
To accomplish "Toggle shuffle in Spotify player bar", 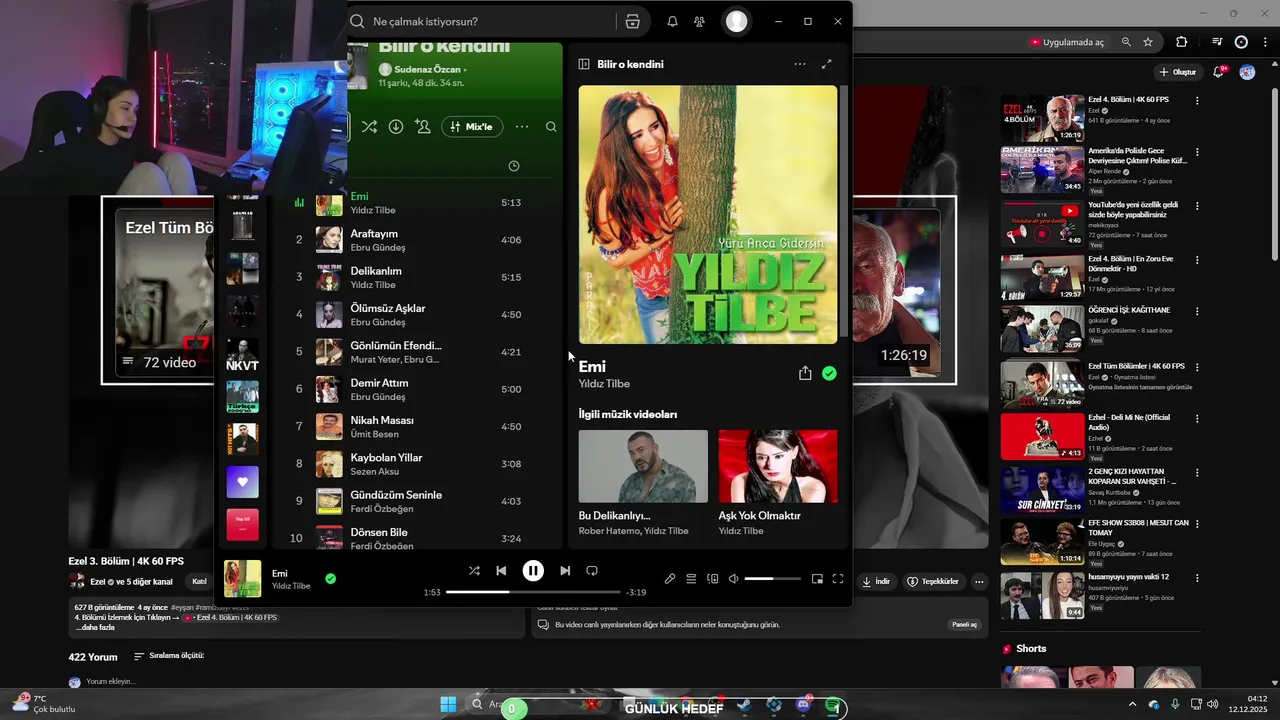I will point(474,571).
